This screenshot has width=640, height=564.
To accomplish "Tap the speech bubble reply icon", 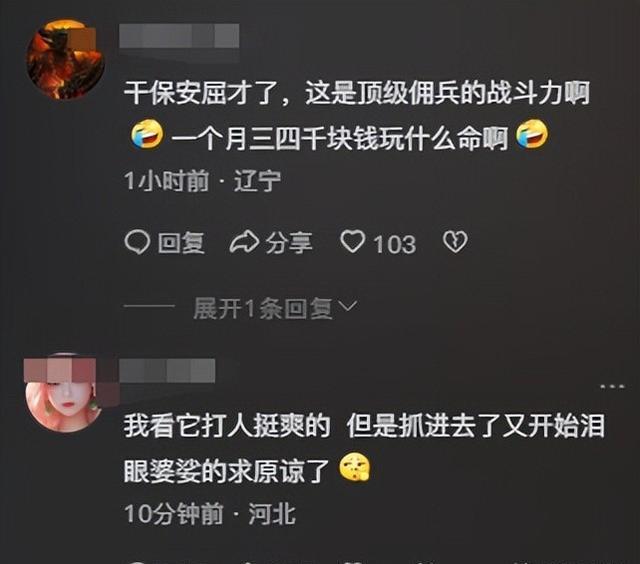I will [137, 242].
